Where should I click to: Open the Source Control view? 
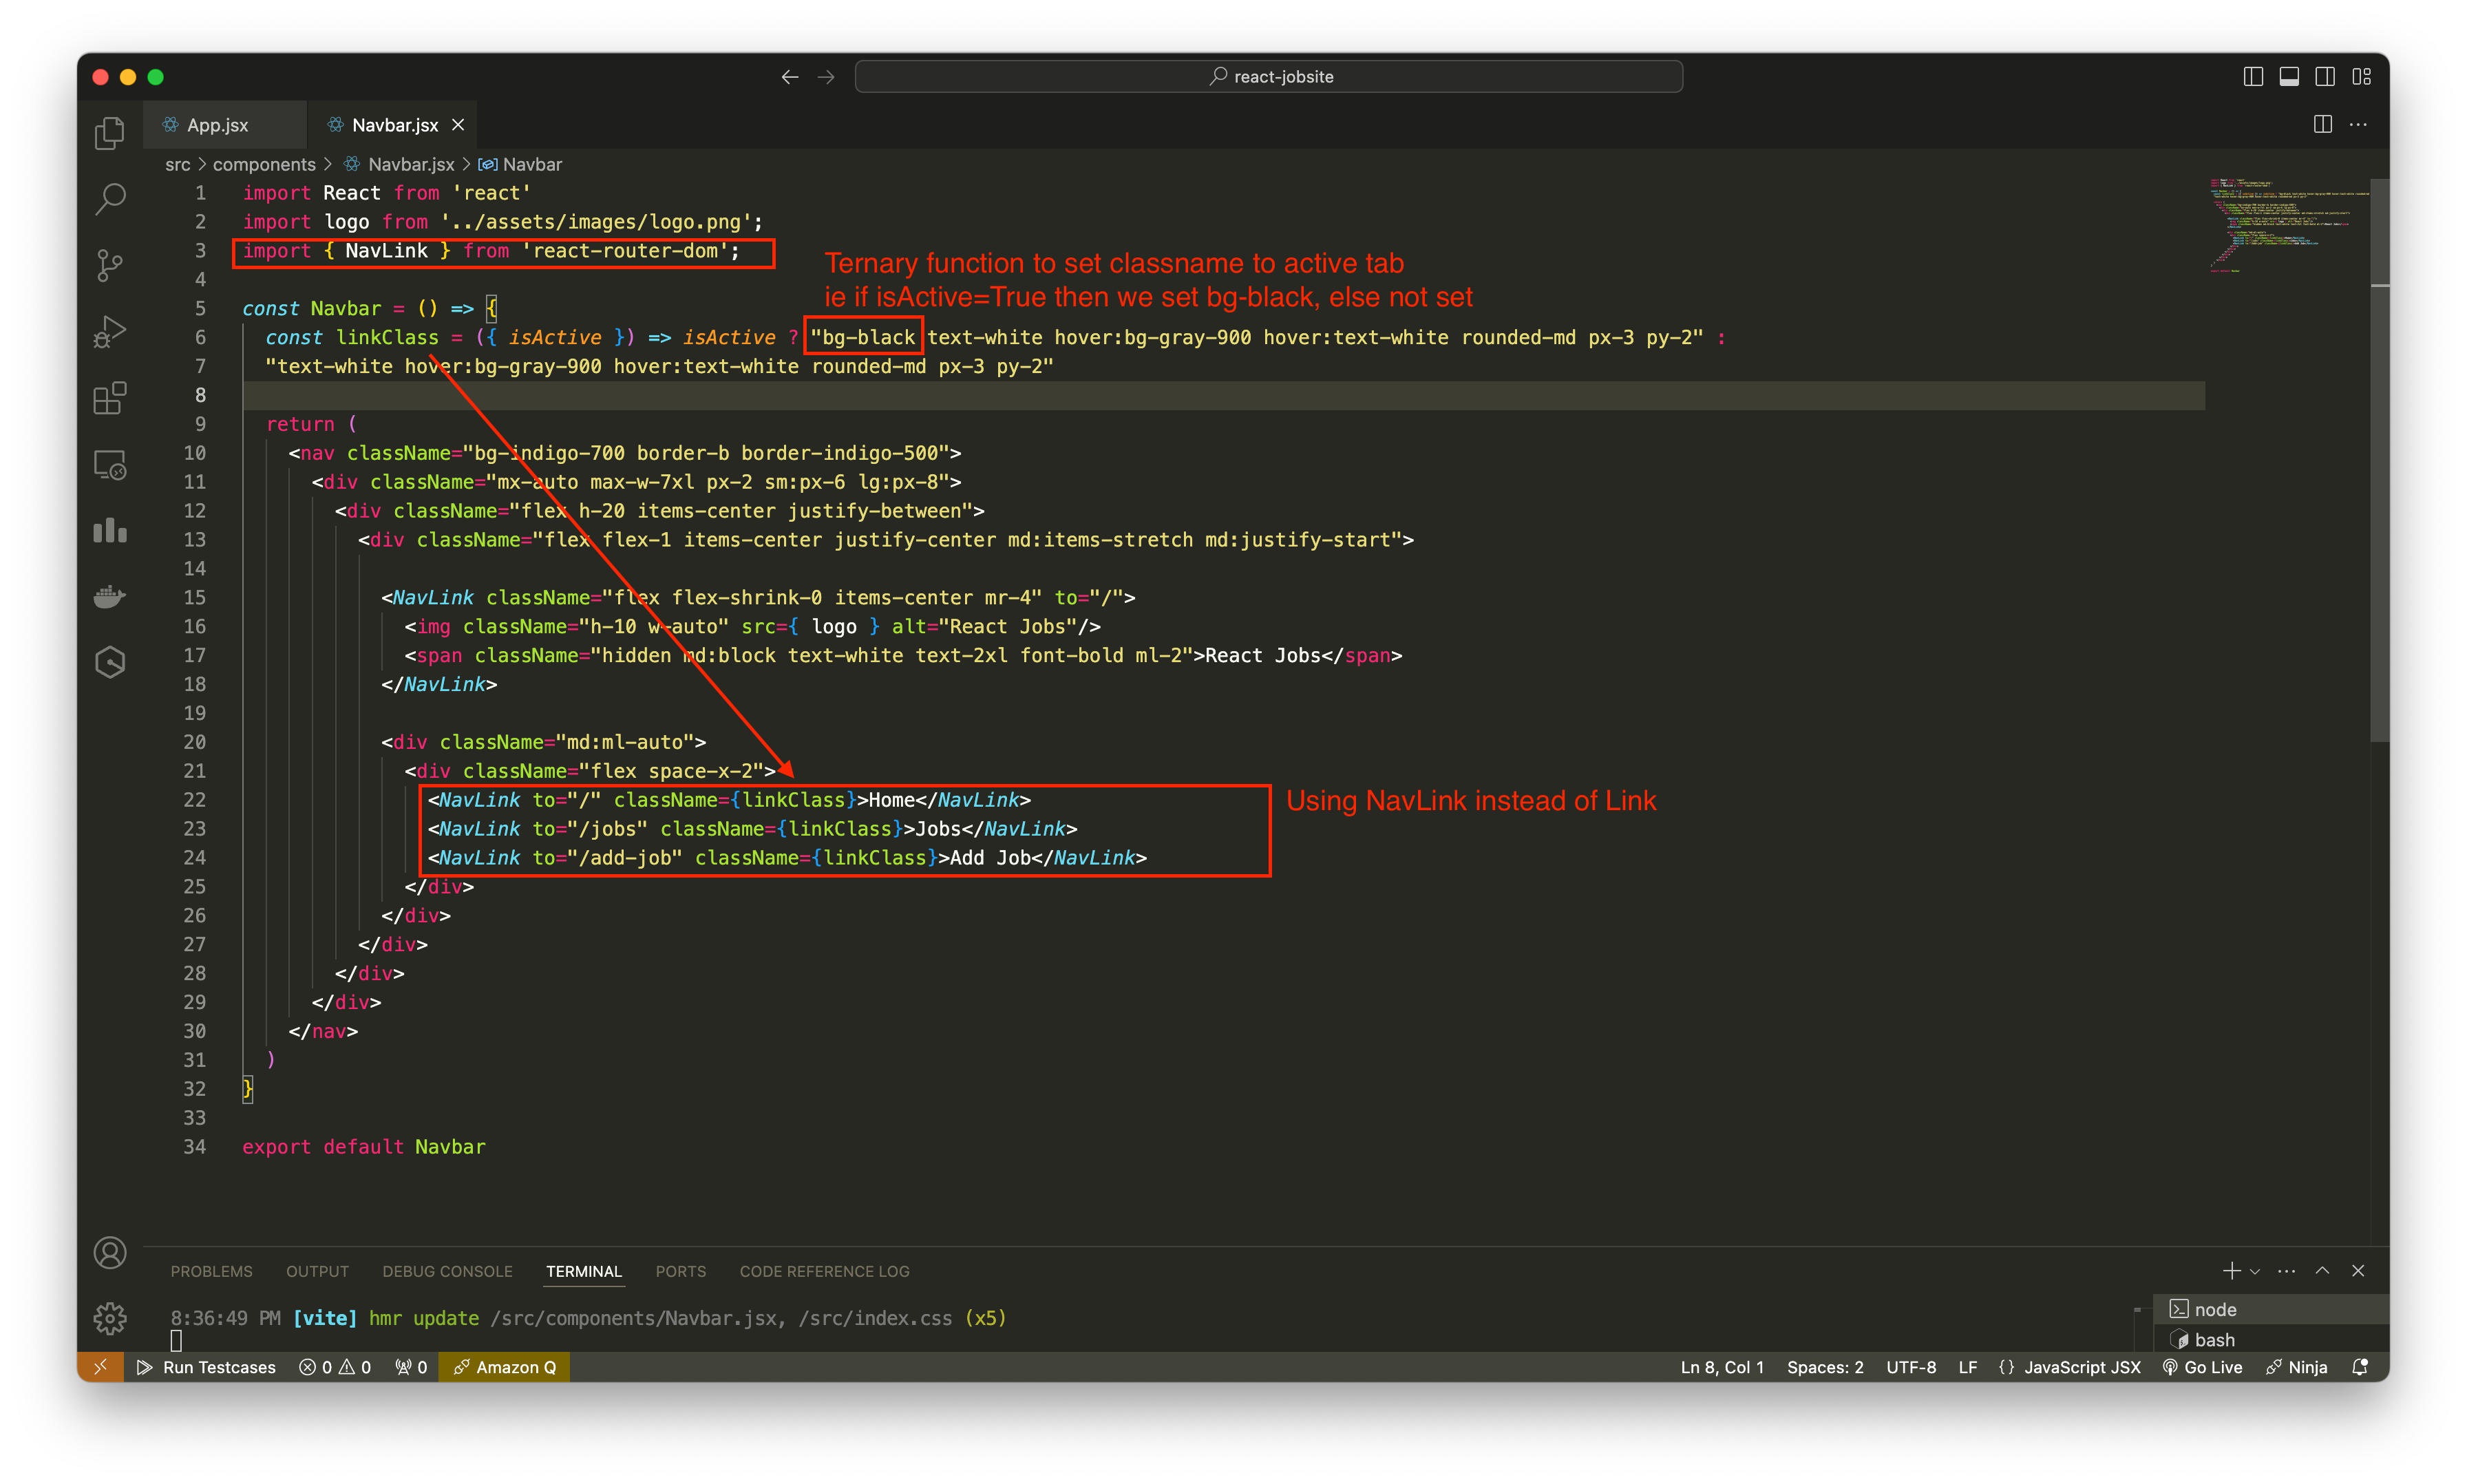point(110,266)
